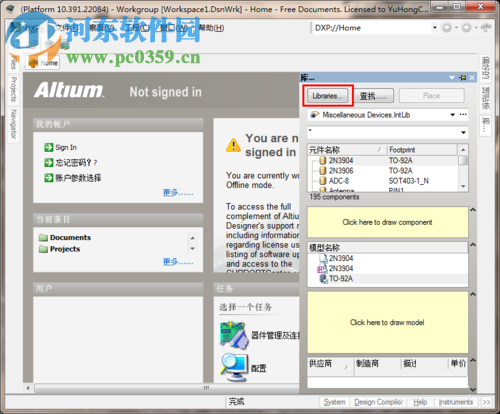Open the library panel options arrow
The height and width of the screenshot is (414, 500).
(x=452, y=78)
